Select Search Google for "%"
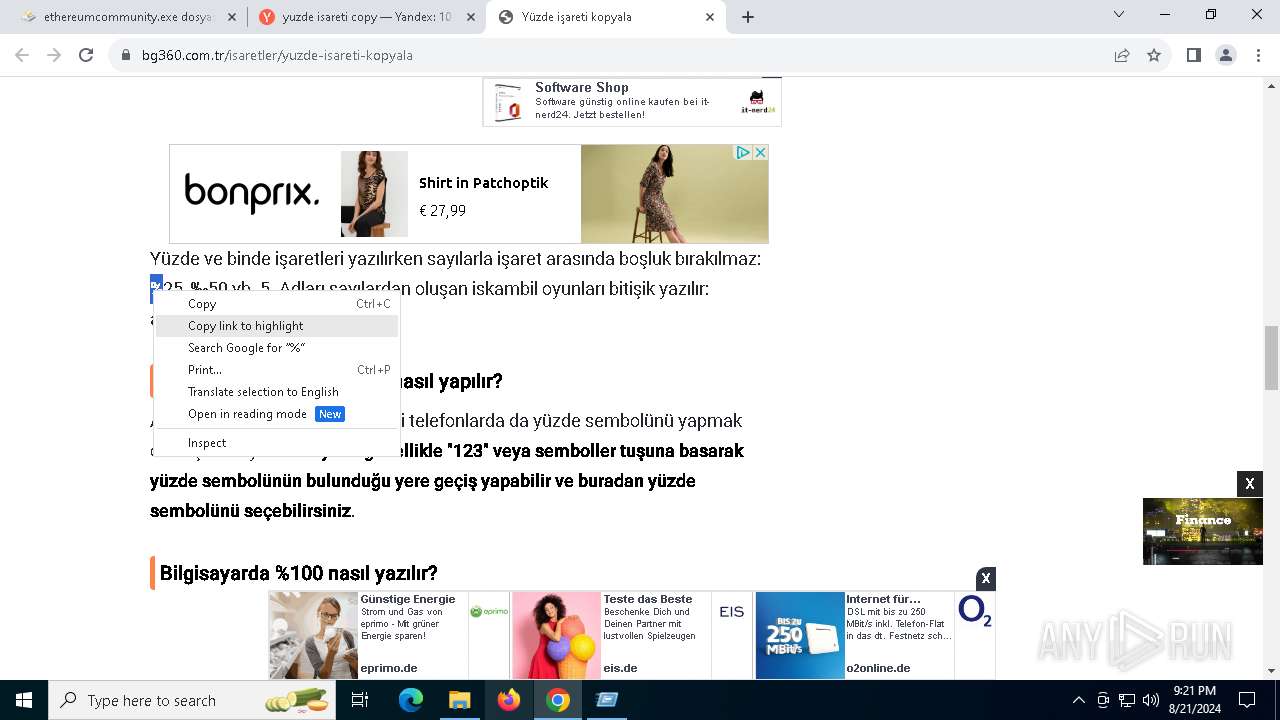This screenshot has height=720, width=1280. 277,348
